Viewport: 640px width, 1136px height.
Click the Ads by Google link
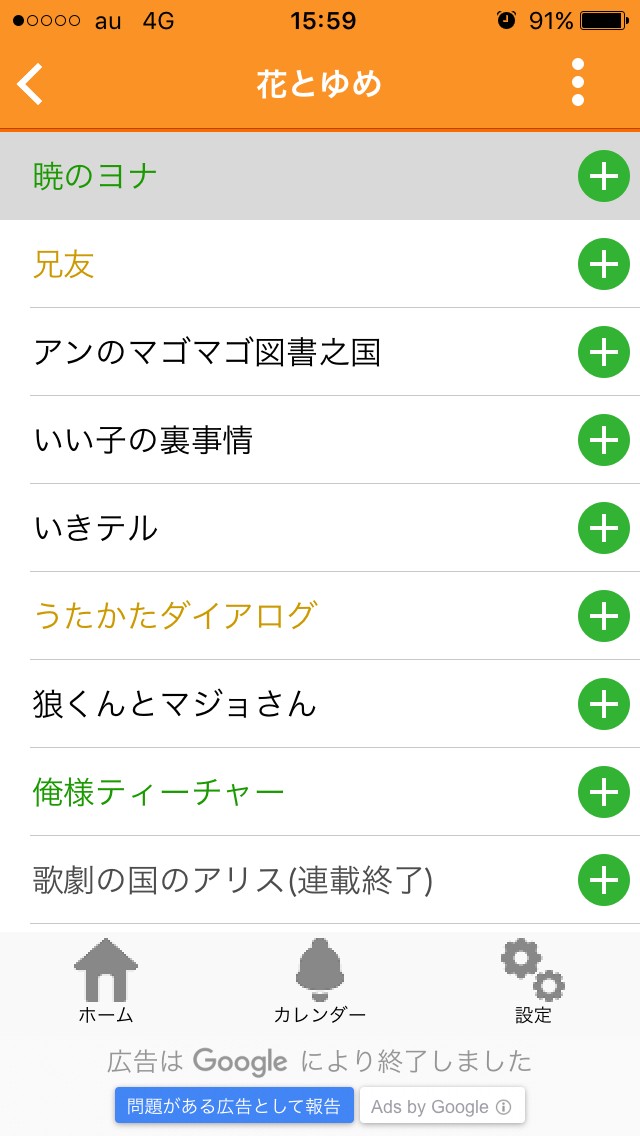441,1106
